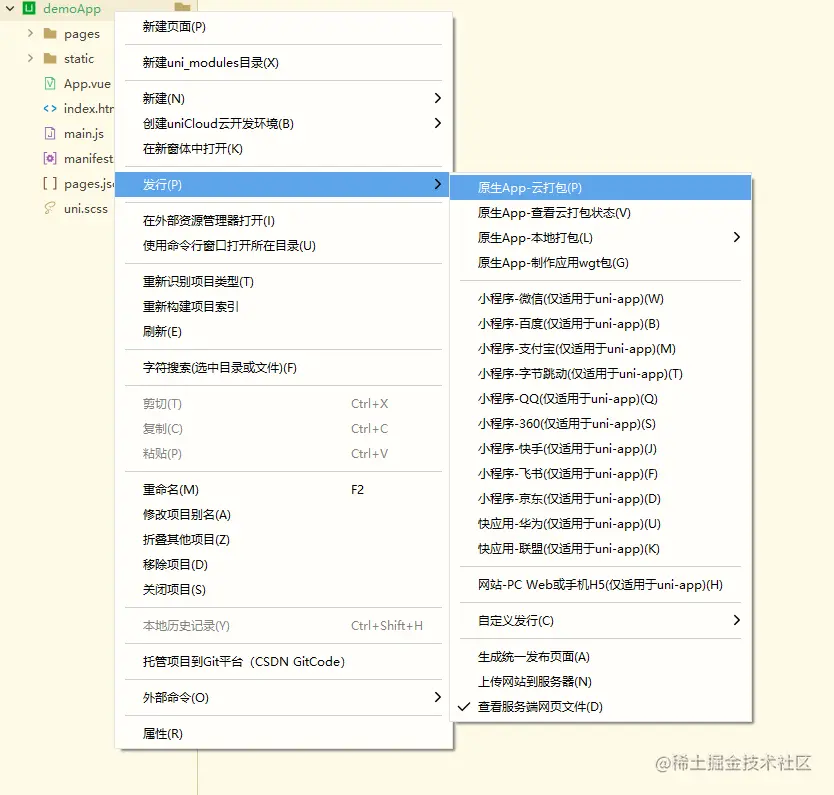The image size is (834, 795).
Task: Choose 快应用-联盟 publish option
Action: tap(601, 549)
